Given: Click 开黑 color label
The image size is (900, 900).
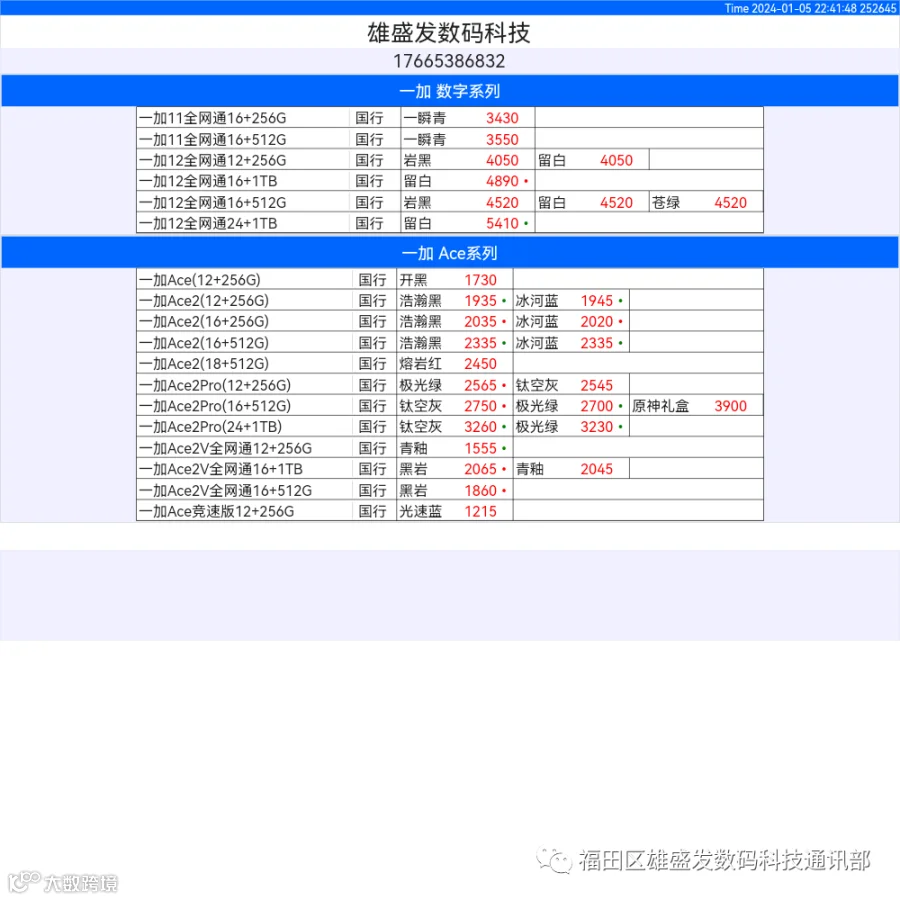Looking at the screenshot, I should tap(413, 280).
